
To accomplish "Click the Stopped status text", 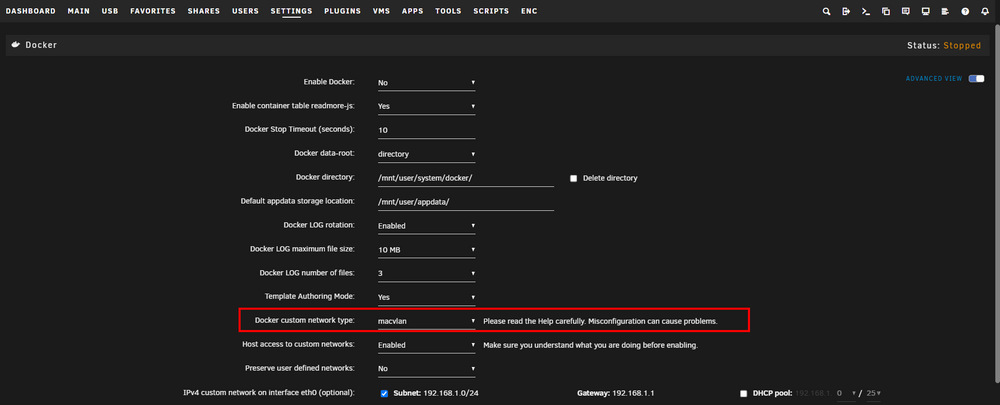I will coord(962,45).
